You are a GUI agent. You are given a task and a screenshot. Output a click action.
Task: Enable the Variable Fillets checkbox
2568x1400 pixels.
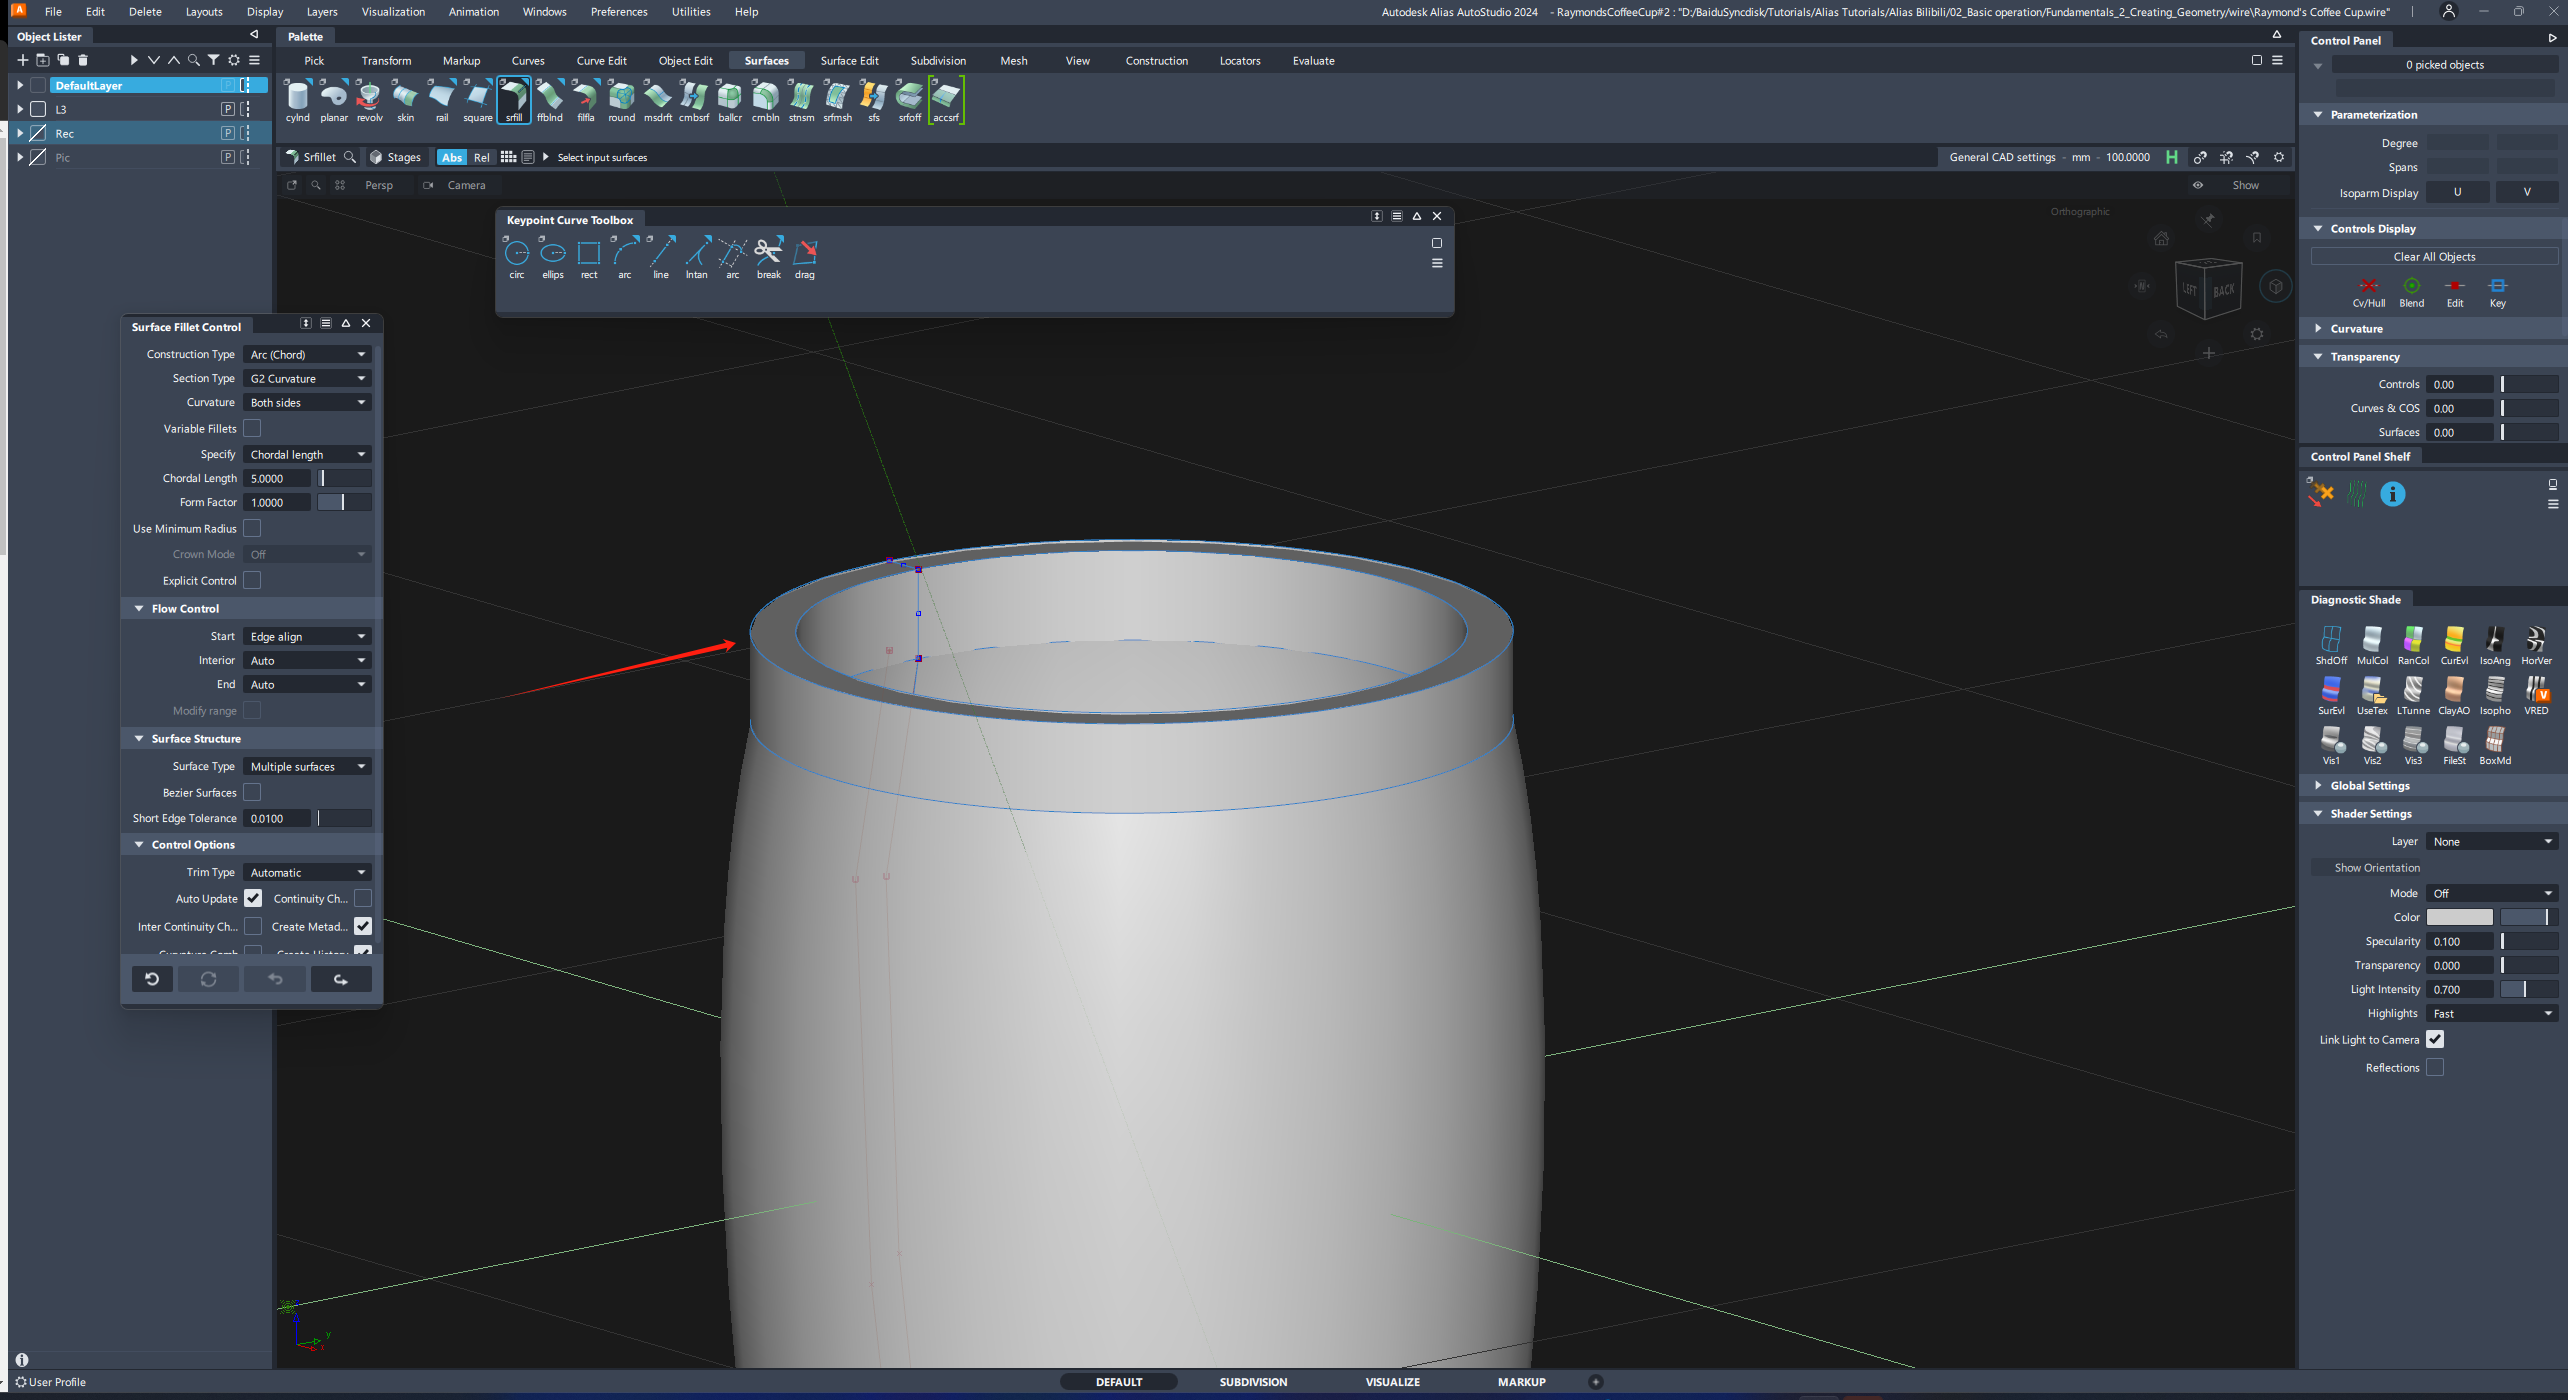click(252, 428)
